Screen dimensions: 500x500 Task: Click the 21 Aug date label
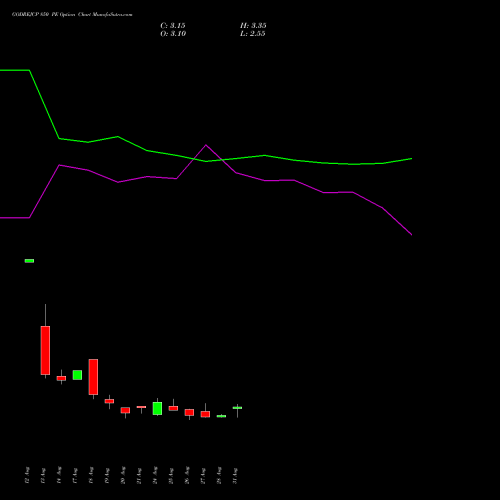(139, 475)
